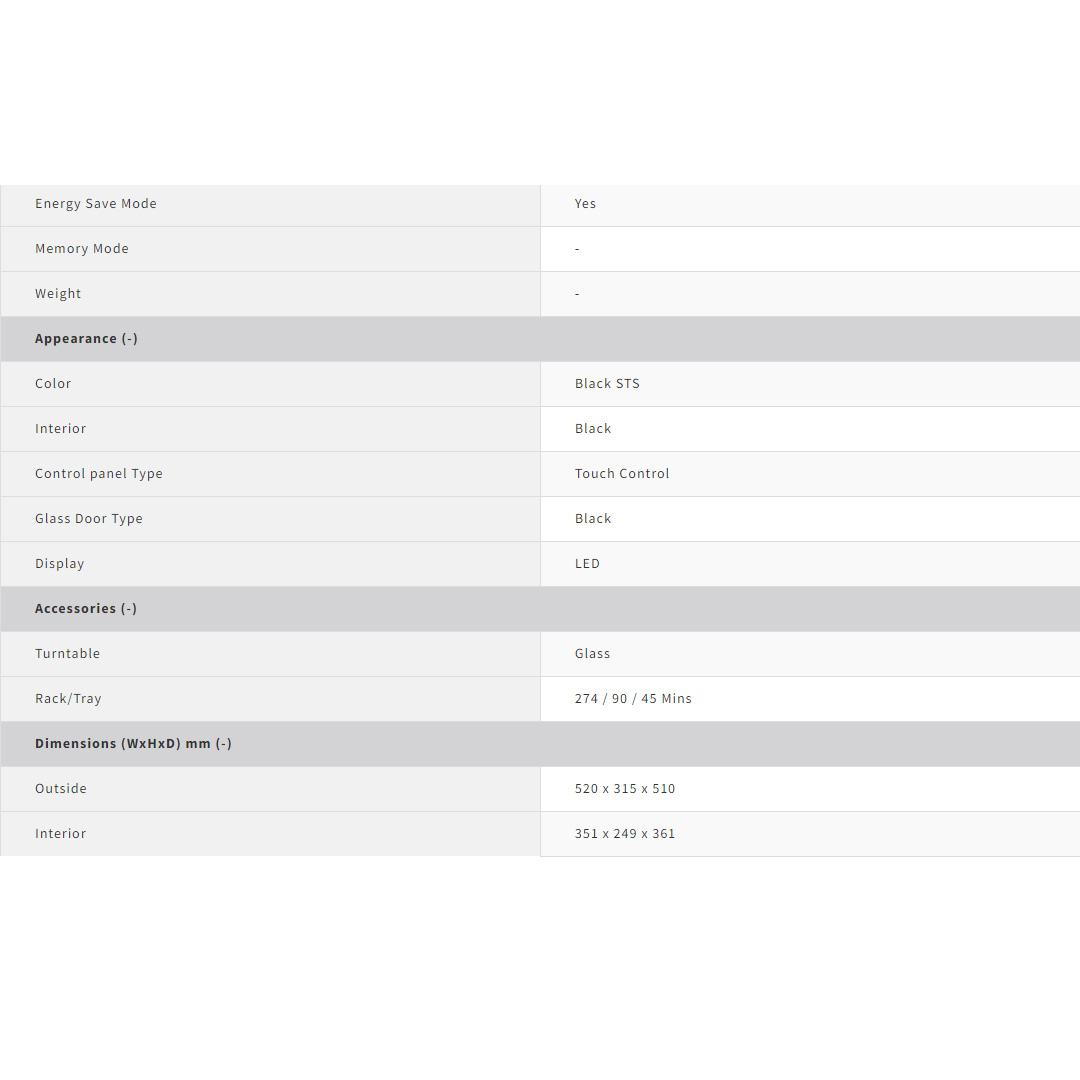This screenshot has height=1080, width=1080.
Task: Collapse the Appearance (-) section header
Action: click(87, 339)
